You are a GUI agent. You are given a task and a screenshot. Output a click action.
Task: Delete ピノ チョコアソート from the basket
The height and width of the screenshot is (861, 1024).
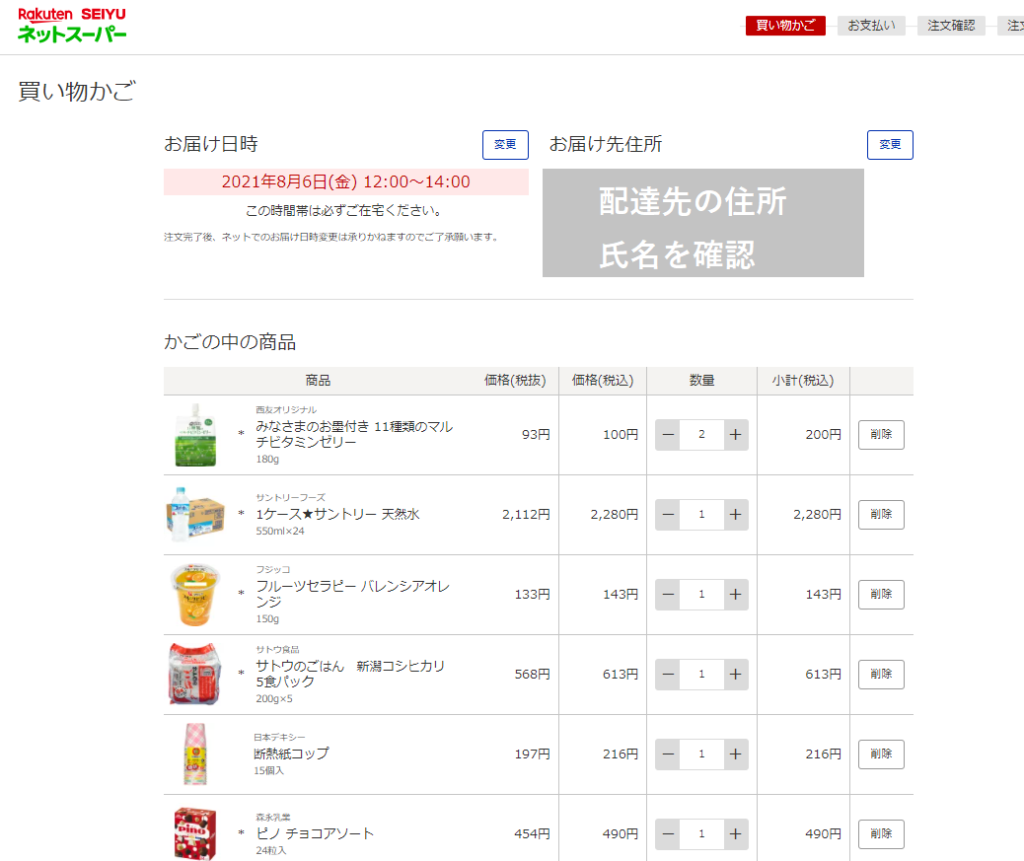coord(881,834)
